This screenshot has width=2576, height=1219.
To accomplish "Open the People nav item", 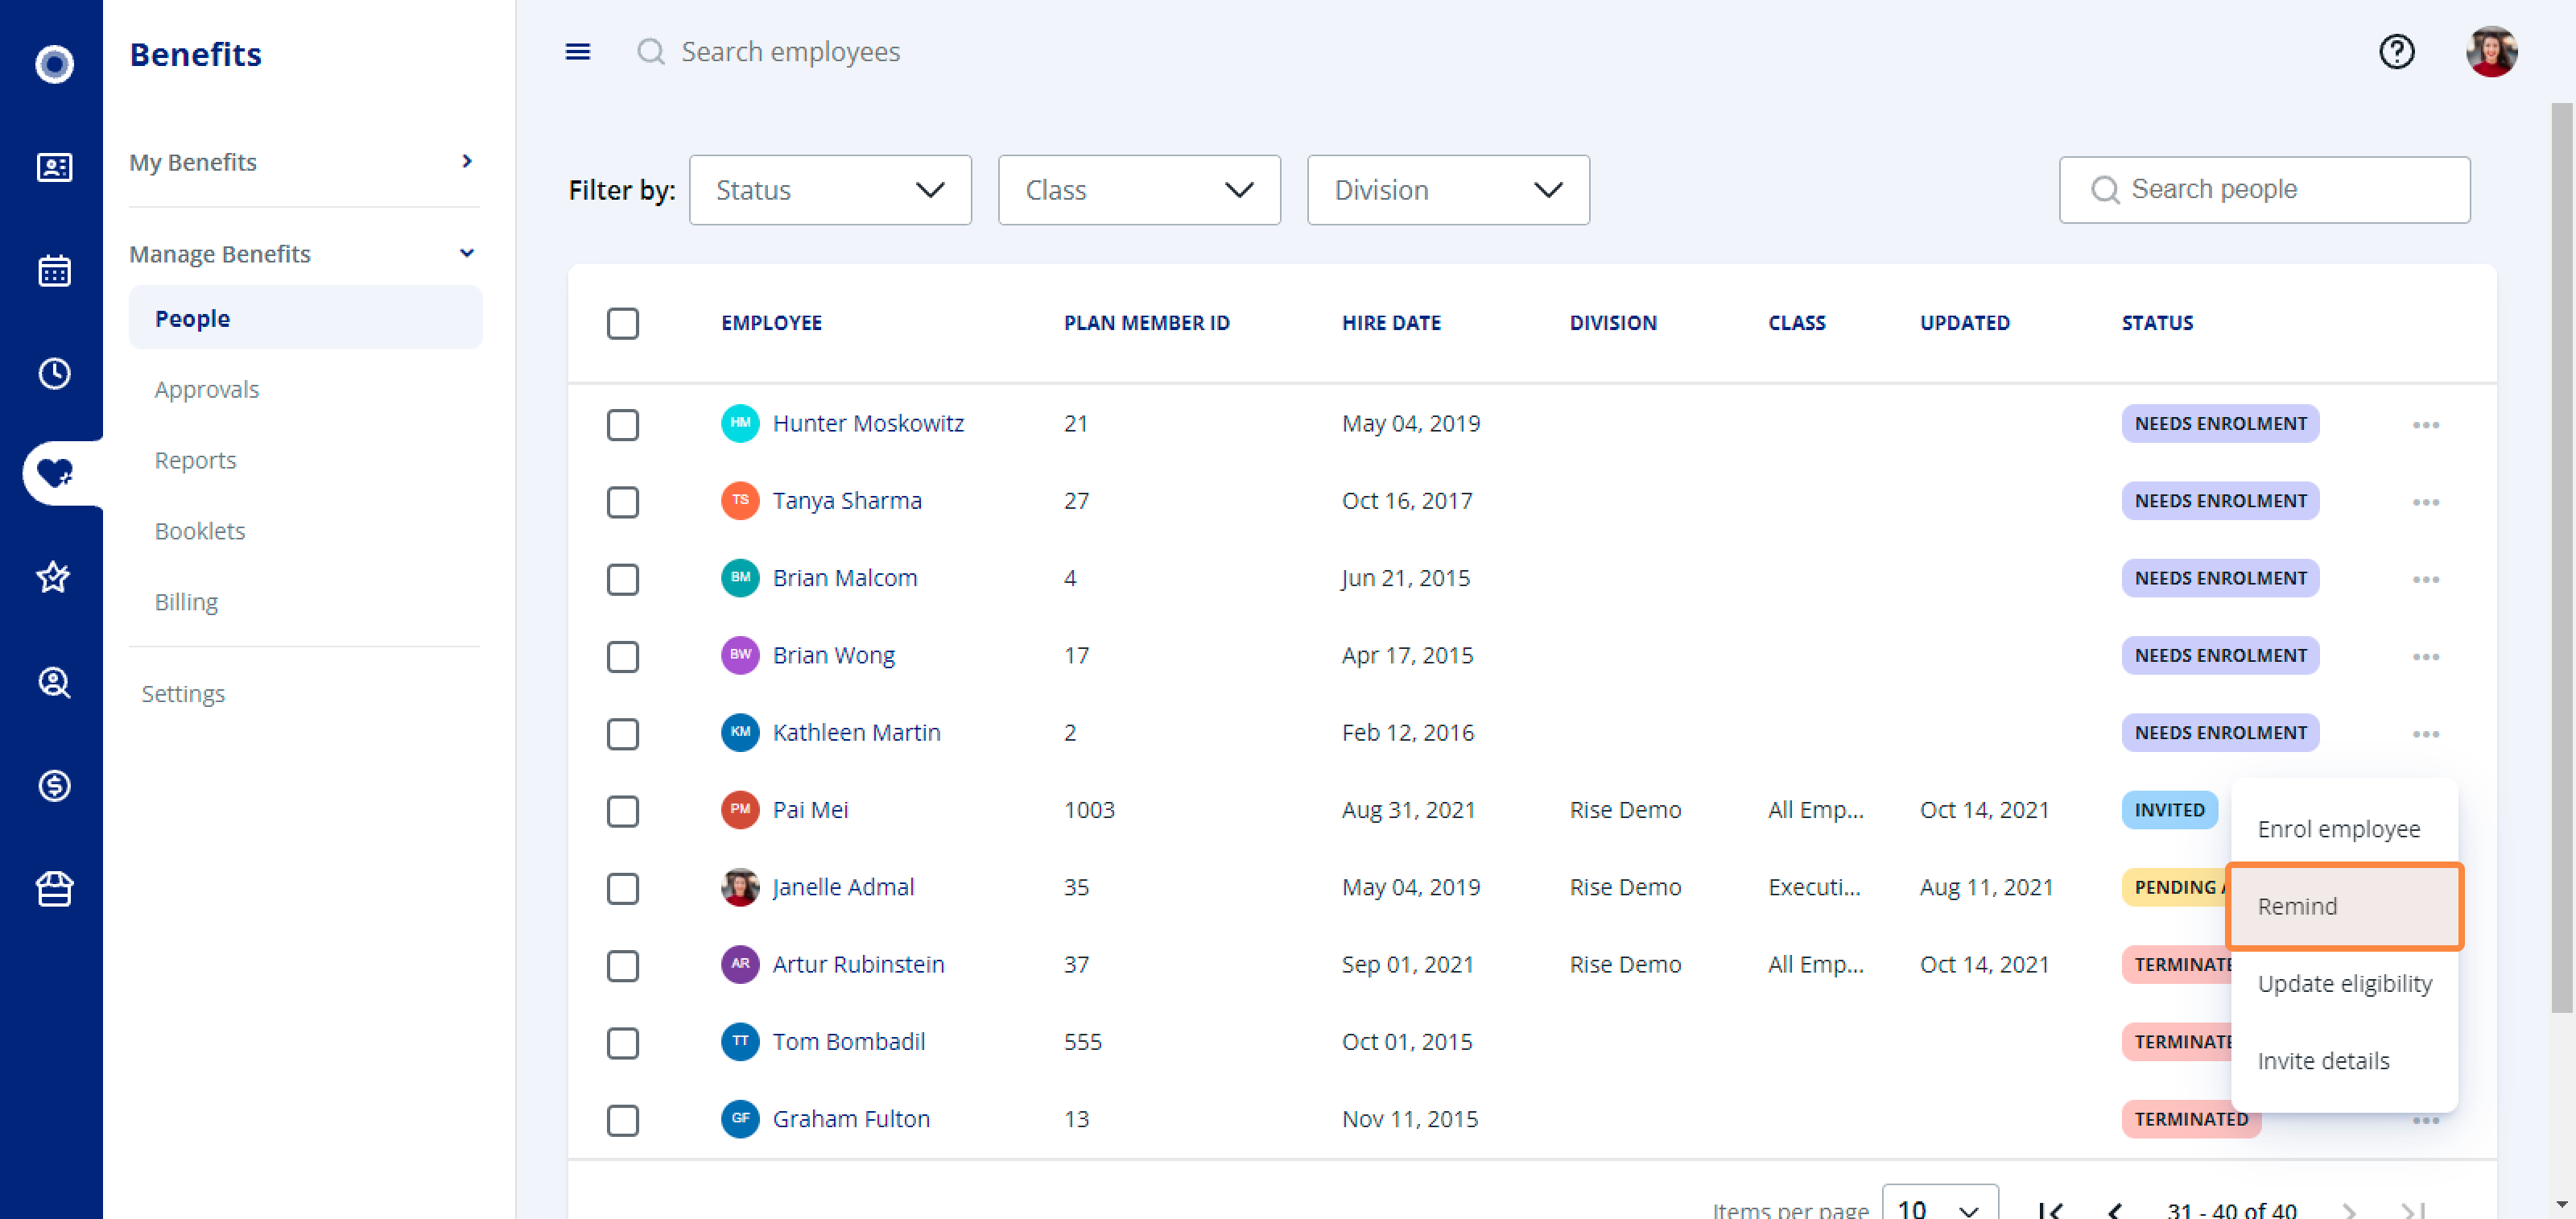I will [305, 318].
